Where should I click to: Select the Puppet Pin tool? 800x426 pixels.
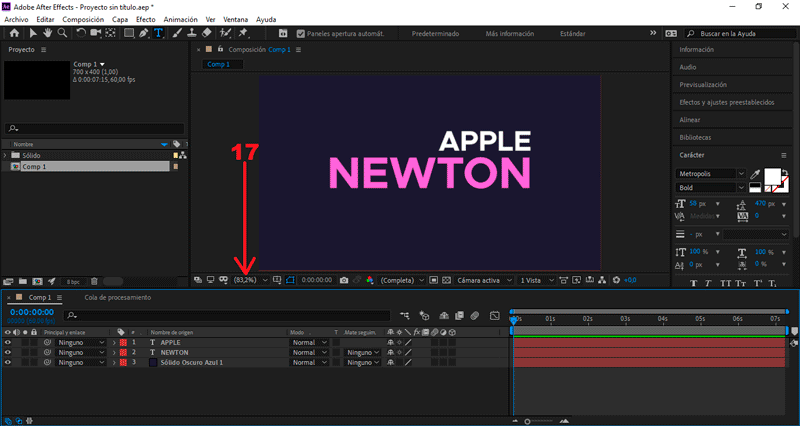[x=243, y=33]
